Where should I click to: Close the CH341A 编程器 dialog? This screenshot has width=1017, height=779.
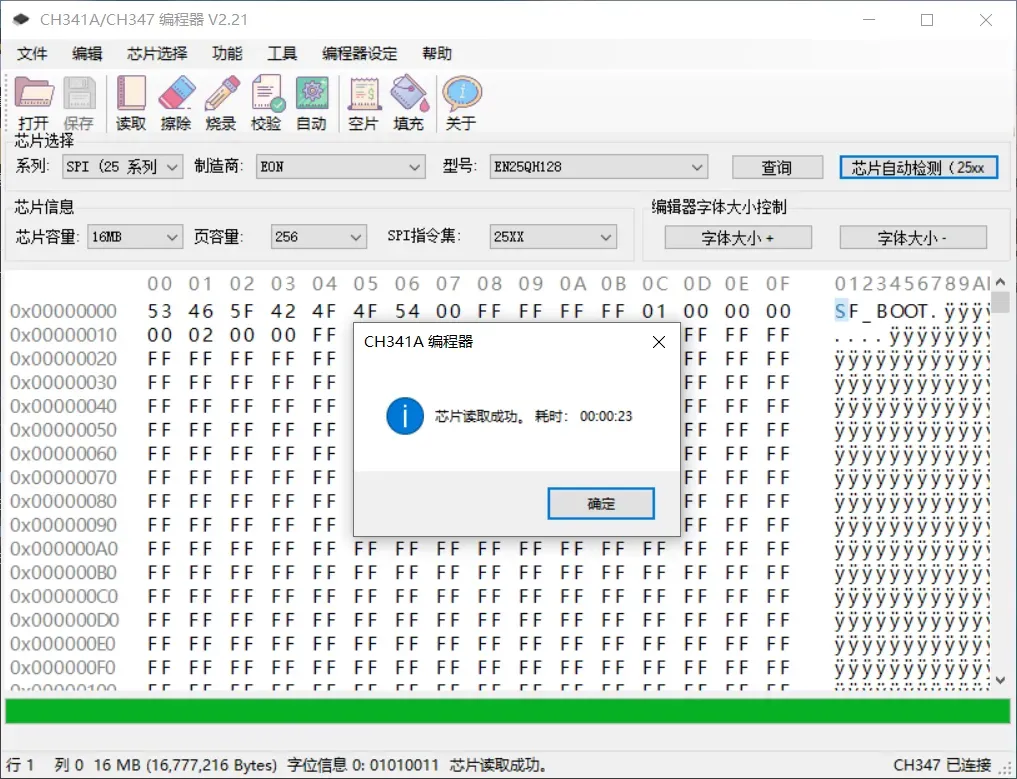point(658,342)
